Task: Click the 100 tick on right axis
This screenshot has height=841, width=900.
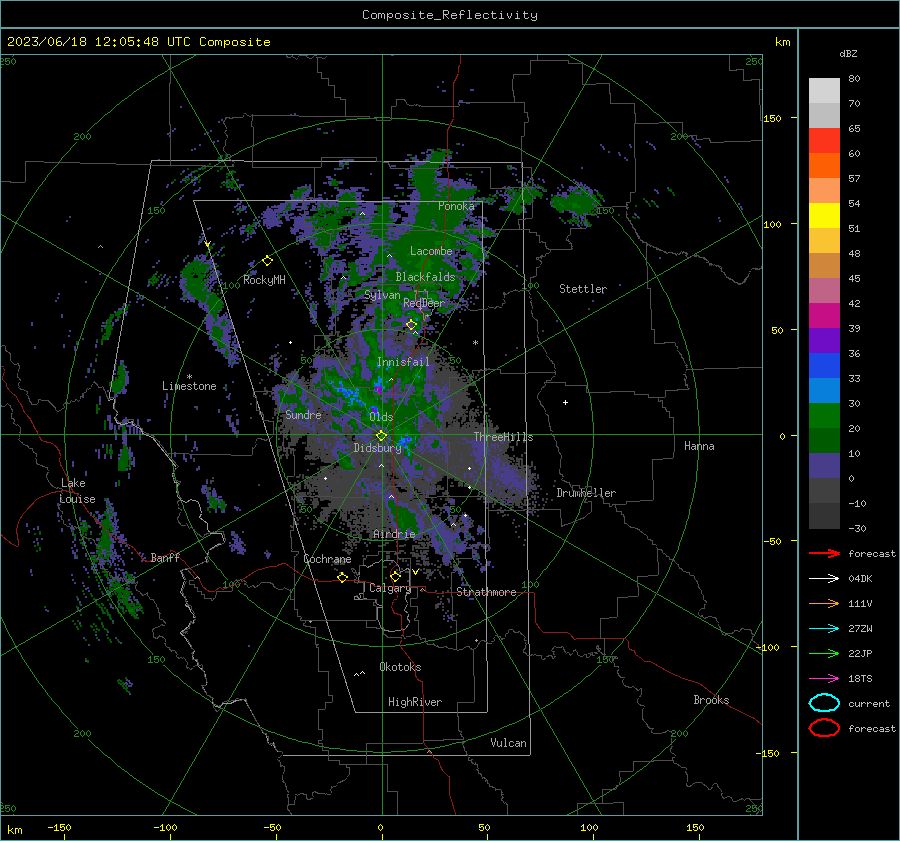Action: 772,224
